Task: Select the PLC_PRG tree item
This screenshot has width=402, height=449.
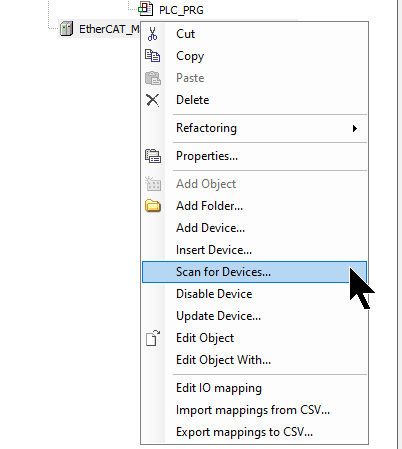Action: 181,10
